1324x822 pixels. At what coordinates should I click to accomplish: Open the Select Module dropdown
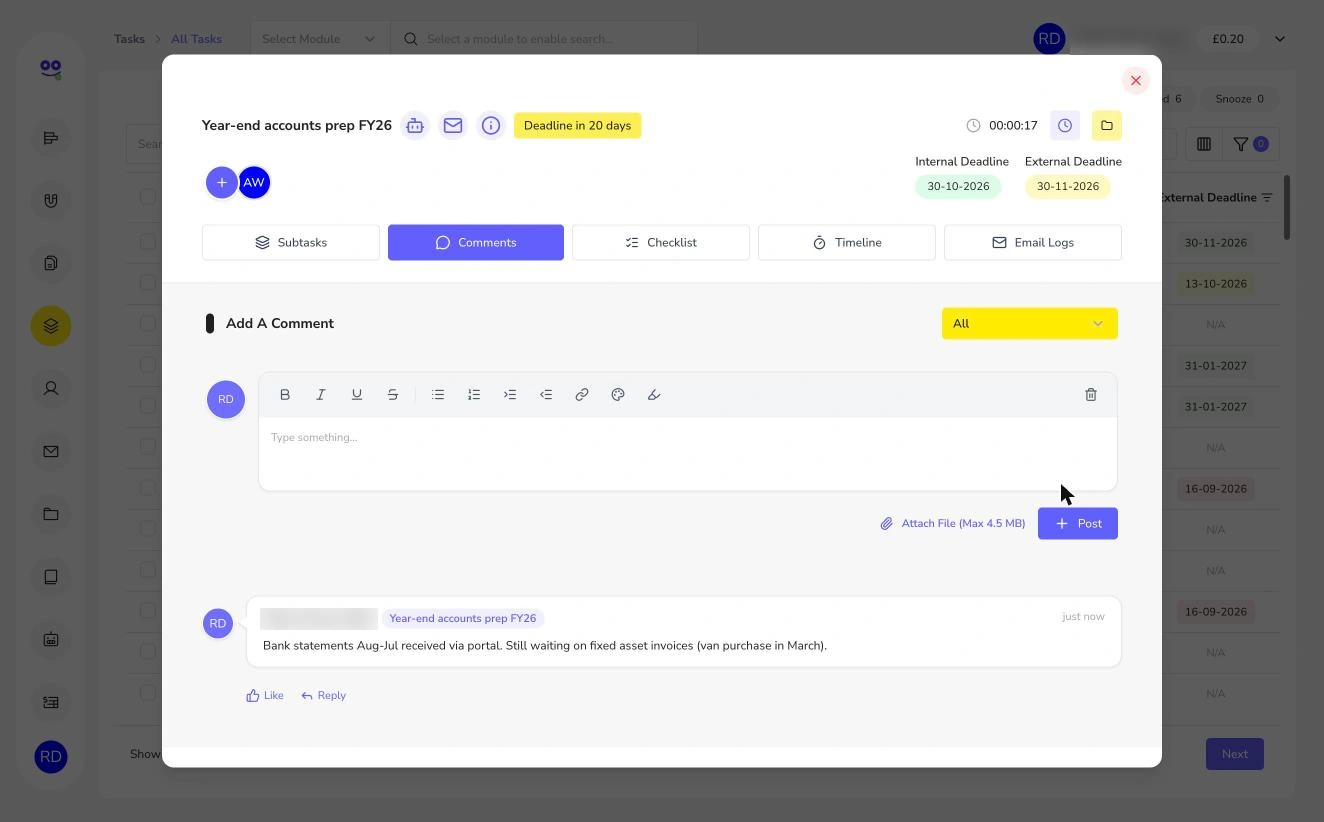point(319,39)
